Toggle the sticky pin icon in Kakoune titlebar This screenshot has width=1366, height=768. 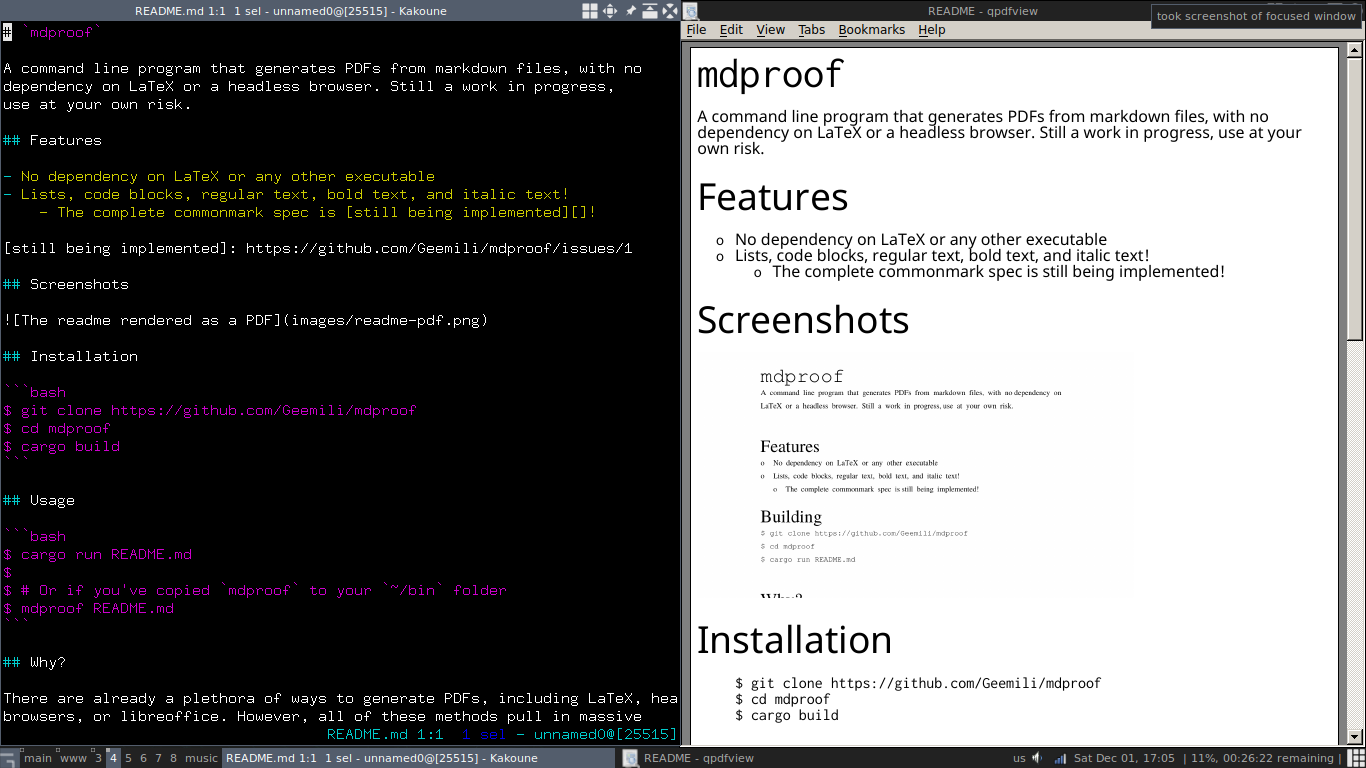pos(631,11)
